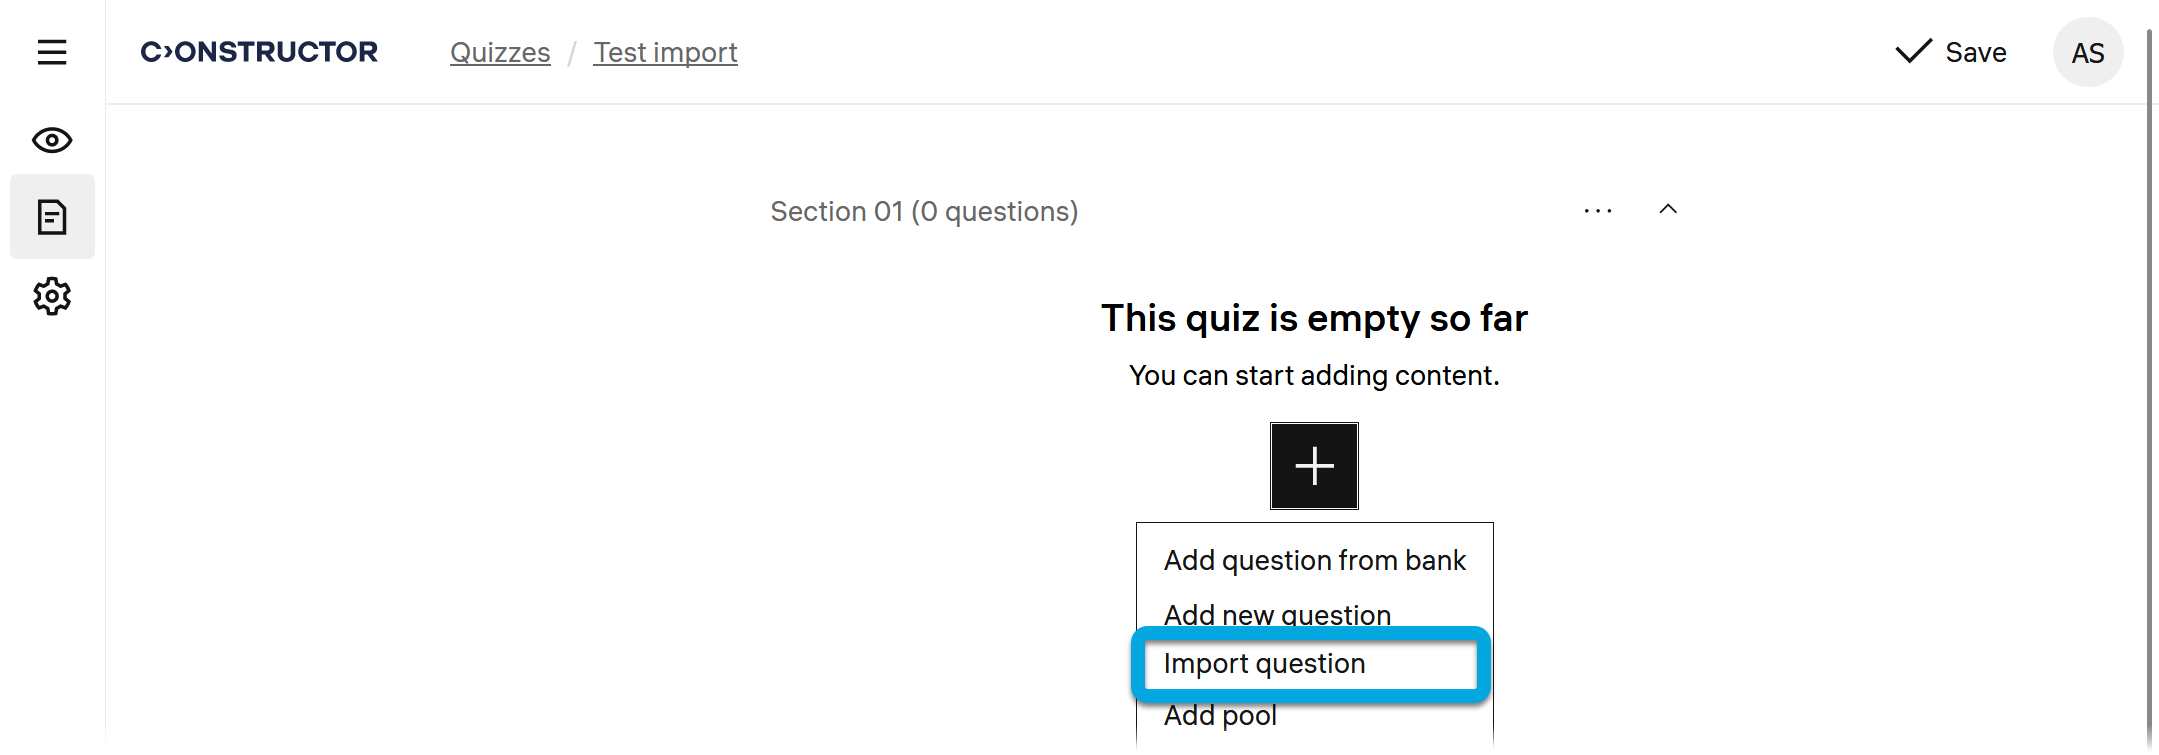Click the Save checkmark icon
This screenshot has height=755, width=2159.
click(1913, 52)
